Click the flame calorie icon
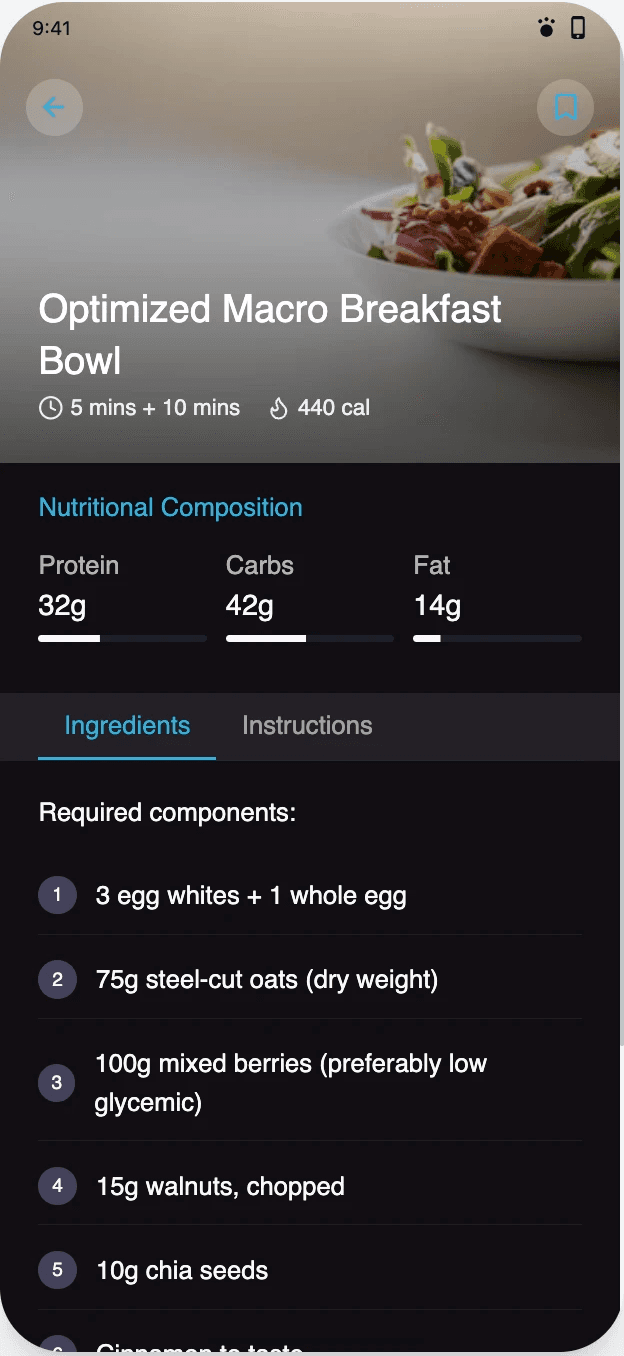624x1356 pixels. coord(279,408)
